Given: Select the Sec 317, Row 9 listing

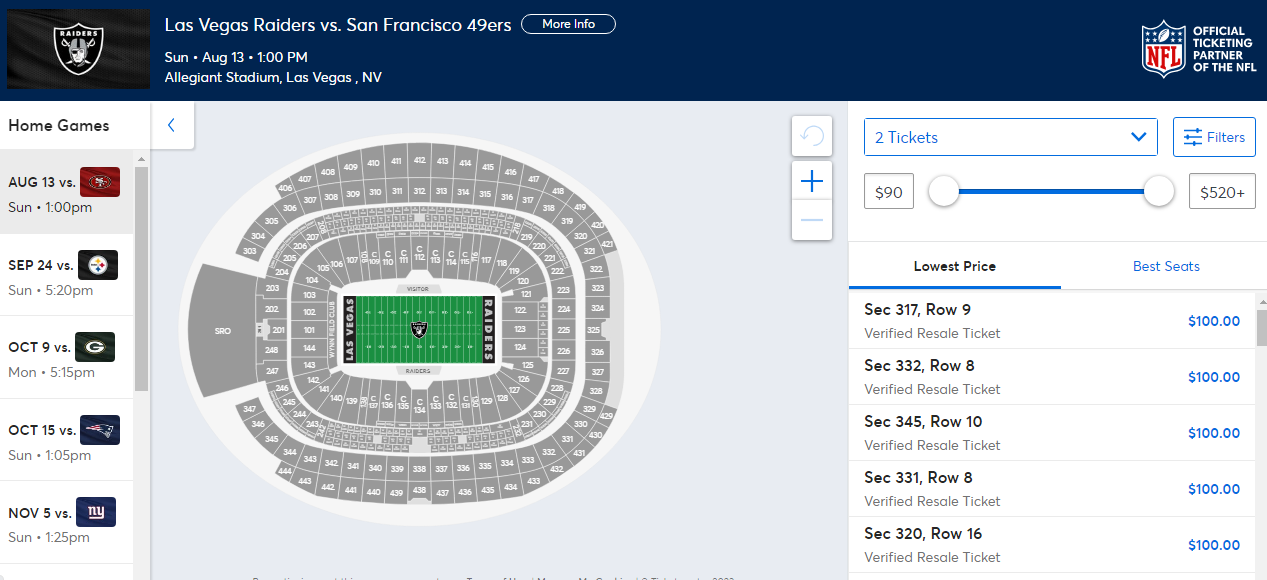Looking at the screenshot, I should pyautogui.click(x=1050, y=321).
